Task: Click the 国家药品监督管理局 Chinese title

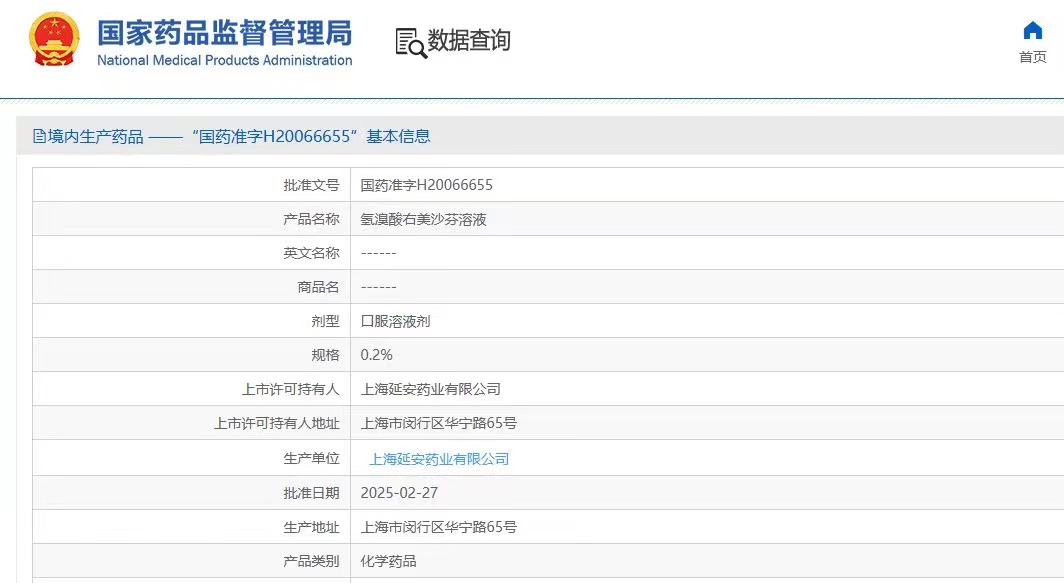Action: pos(224,32)
